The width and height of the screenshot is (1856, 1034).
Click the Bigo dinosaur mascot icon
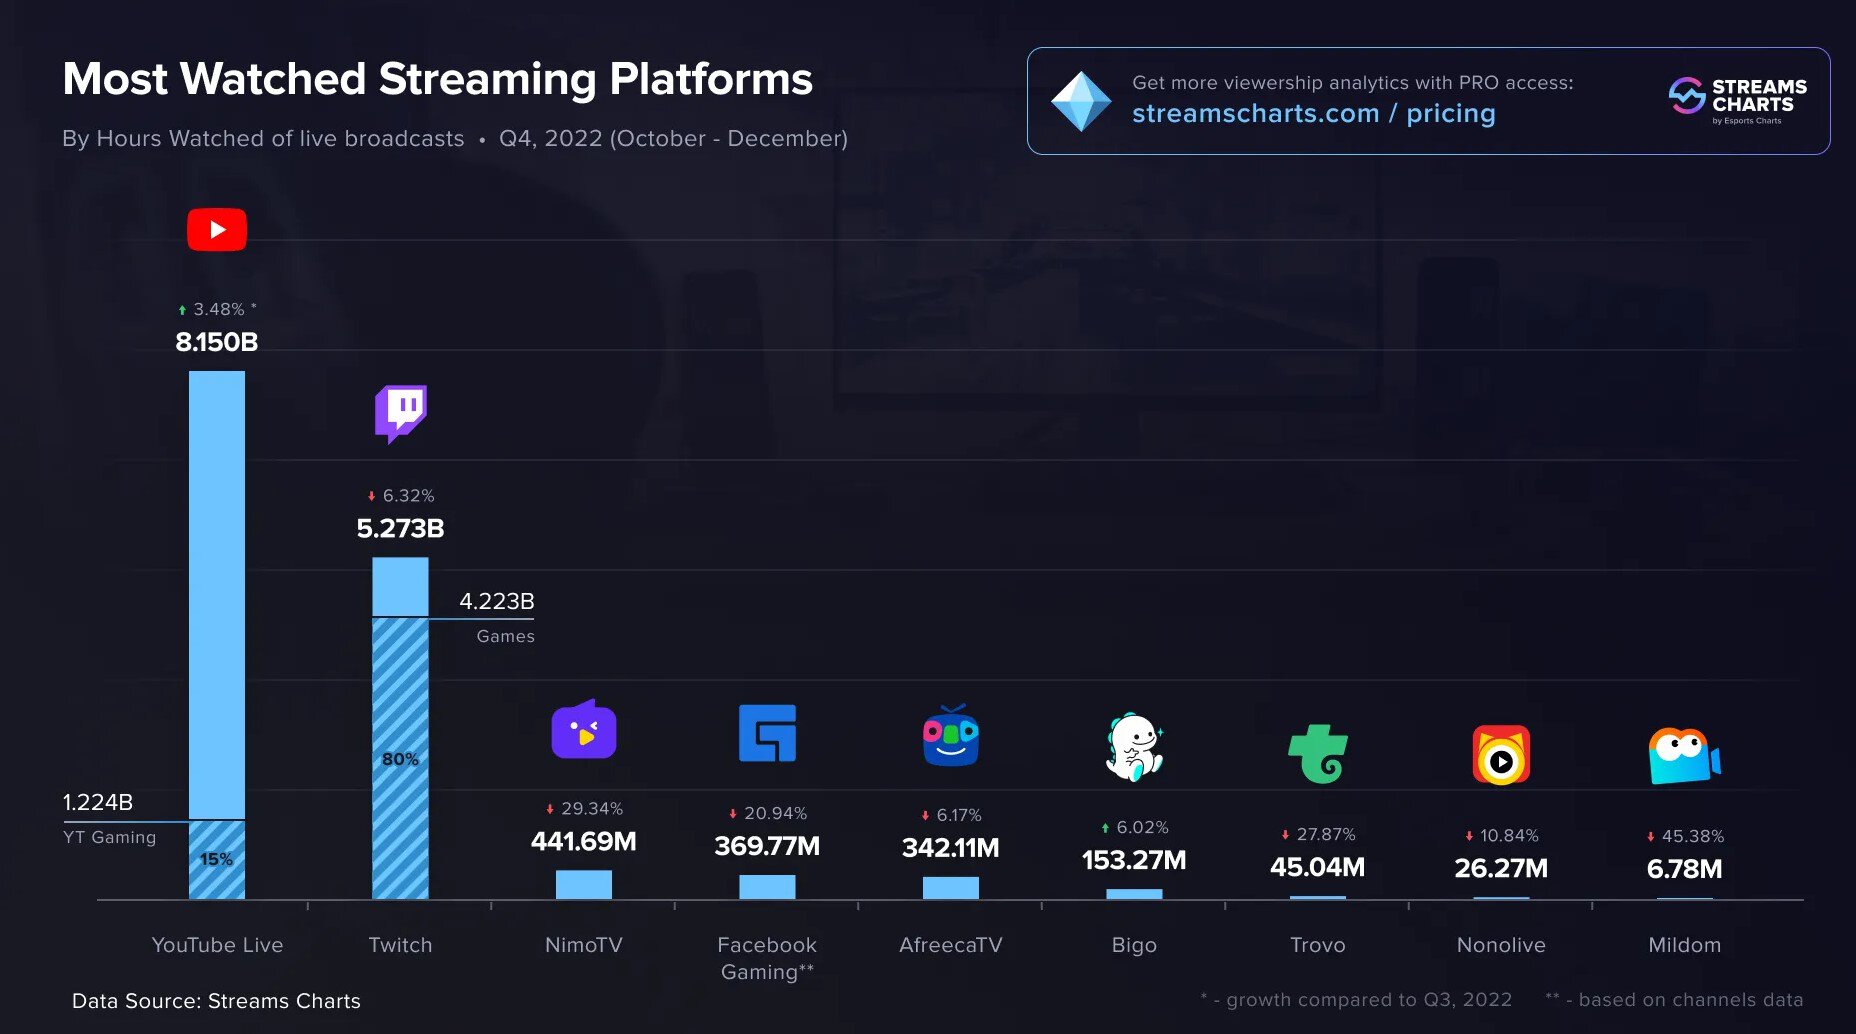(1134, 747)
